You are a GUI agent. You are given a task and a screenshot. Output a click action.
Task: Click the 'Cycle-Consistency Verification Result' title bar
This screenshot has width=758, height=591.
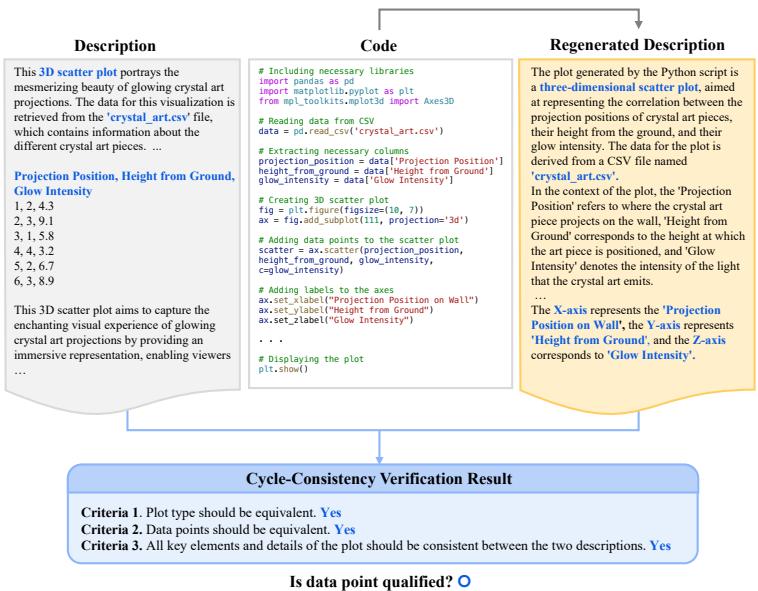tap(378, 478)
